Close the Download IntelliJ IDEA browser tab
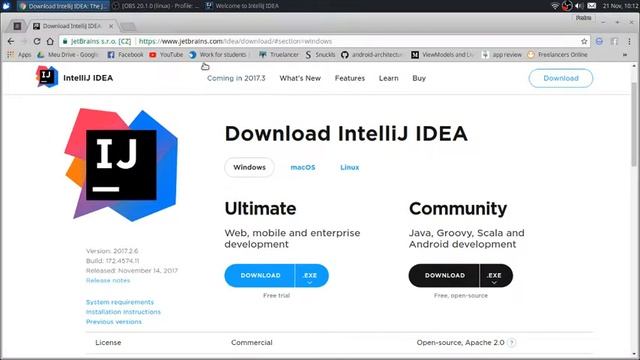 coord(111,26)
